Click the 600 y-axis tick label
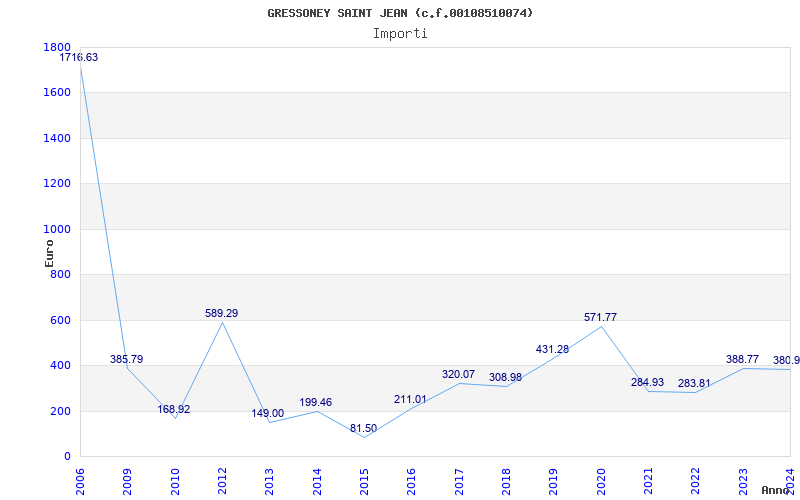Image resolution: width=800 pixels, height=500 pixels. 61,320
